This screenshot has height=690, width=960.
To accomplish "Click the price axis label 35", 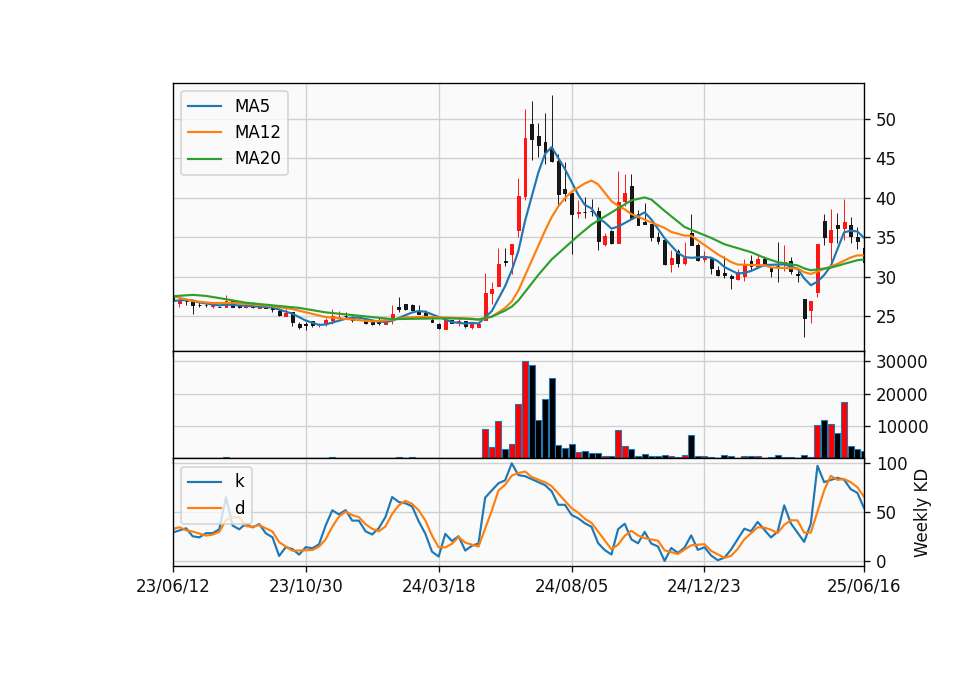I will pyautogui.click(x=886, y=238).
